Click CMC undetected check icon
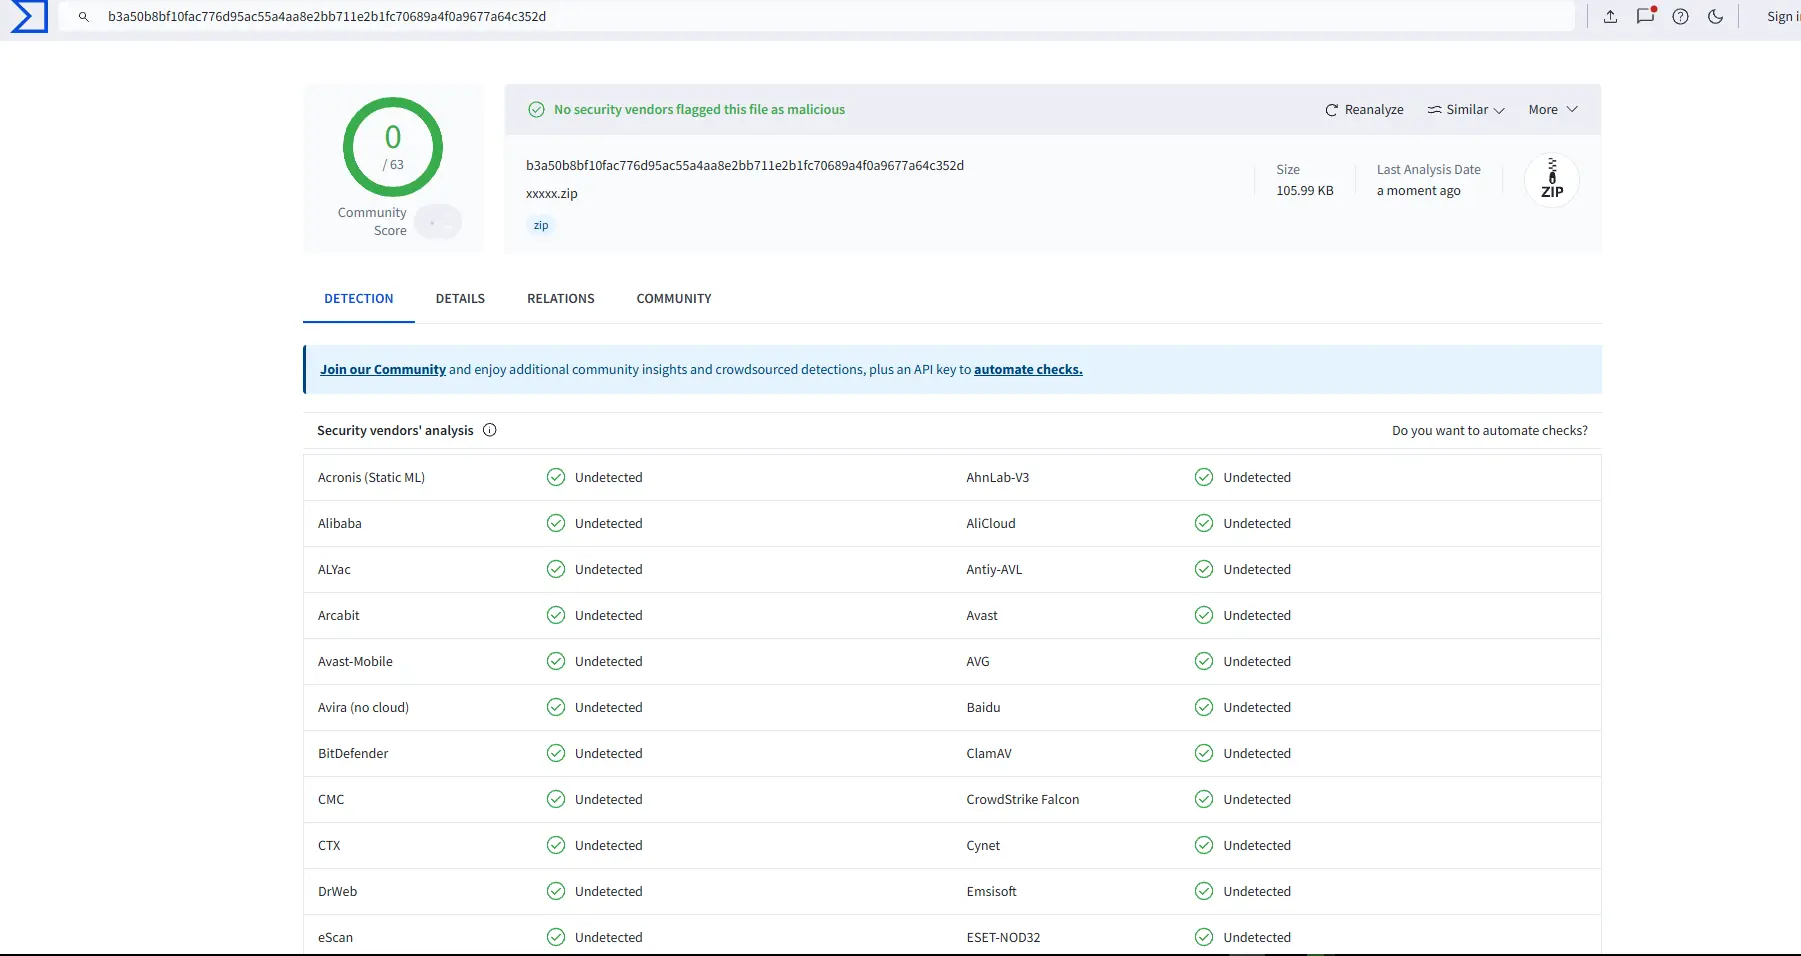1801x956 pixels. point(556,800)
